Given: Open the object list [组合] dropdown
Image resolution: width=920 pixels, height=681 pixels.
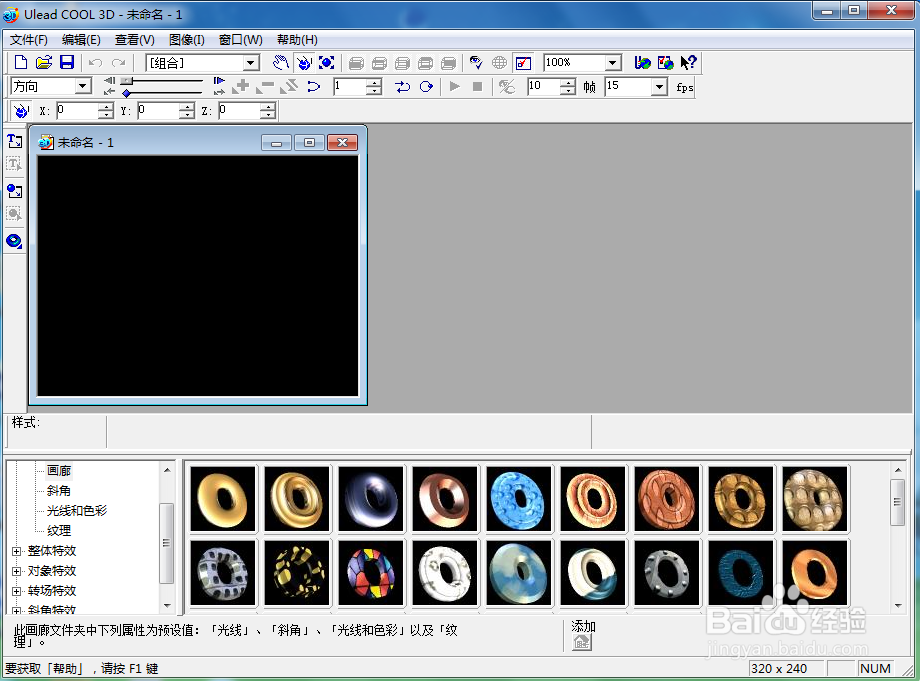Looking at the screenshot, I should 251,63.
